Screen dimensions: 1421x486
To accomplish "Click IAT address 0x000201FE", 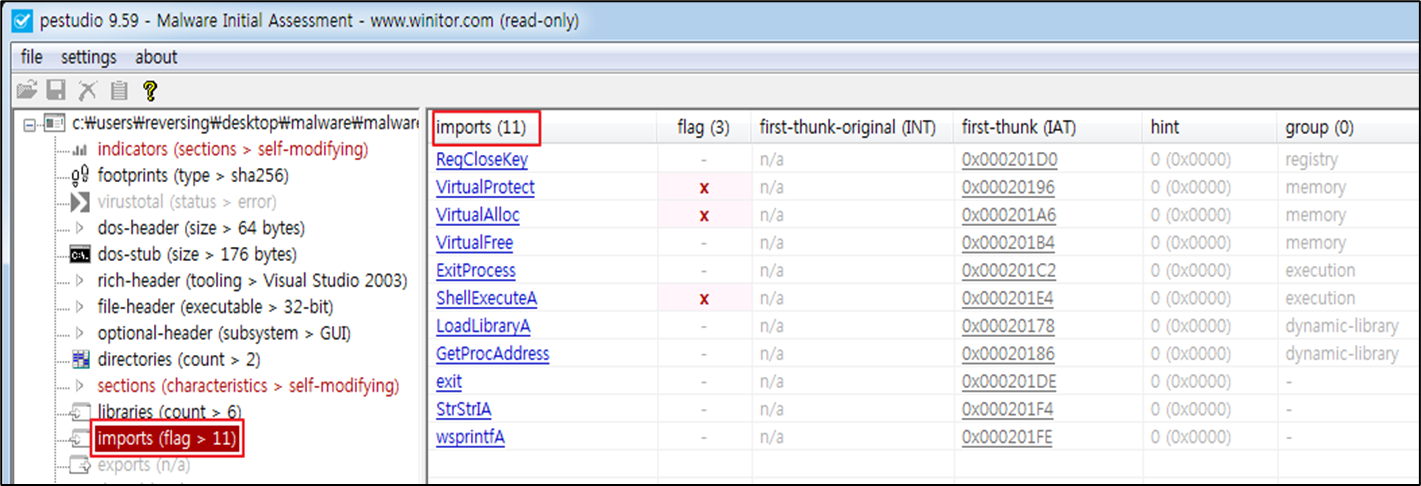I will tap(1008, 437).
